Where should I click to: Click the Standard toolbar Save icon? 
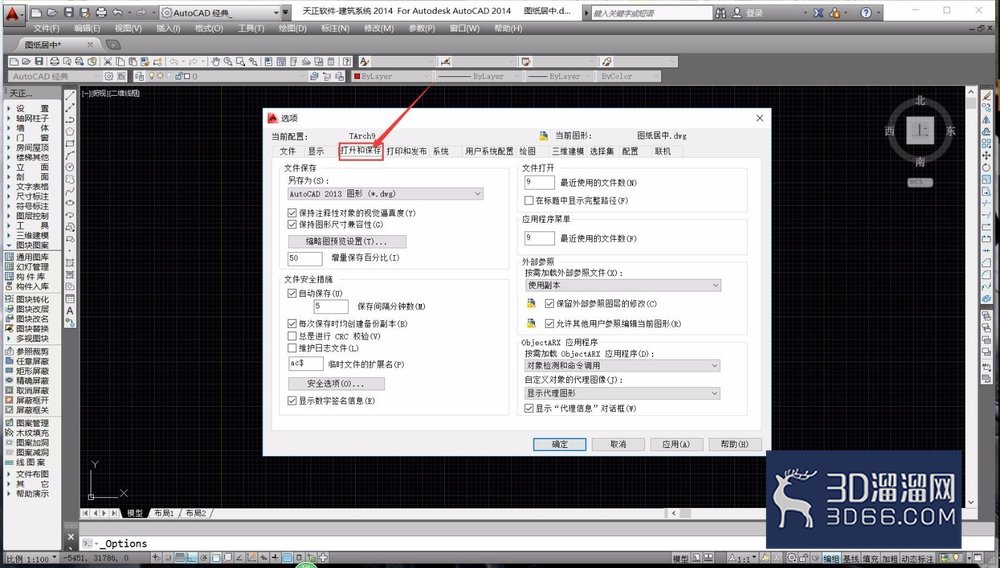(39, 62)
